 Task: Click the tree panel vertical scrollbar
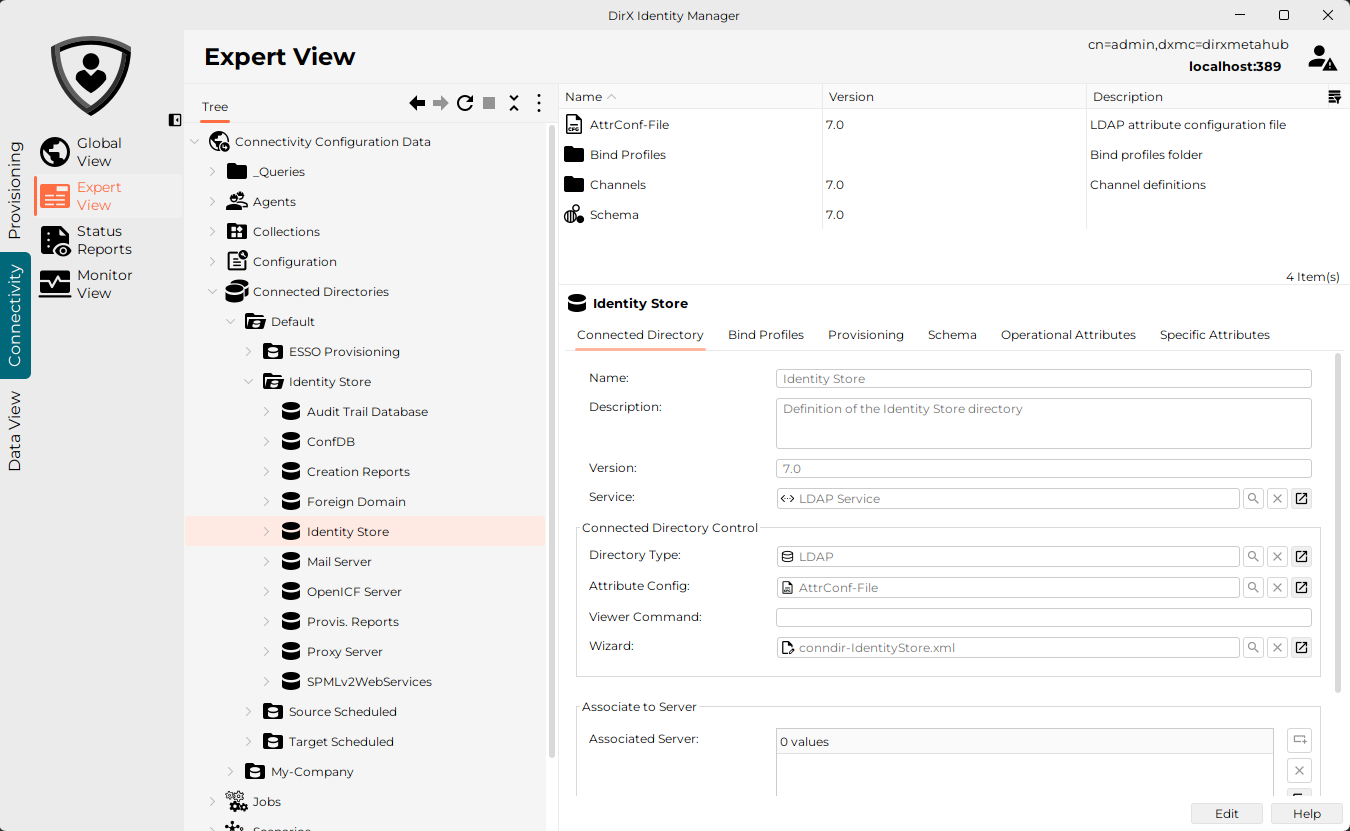[x=552, y=440]
